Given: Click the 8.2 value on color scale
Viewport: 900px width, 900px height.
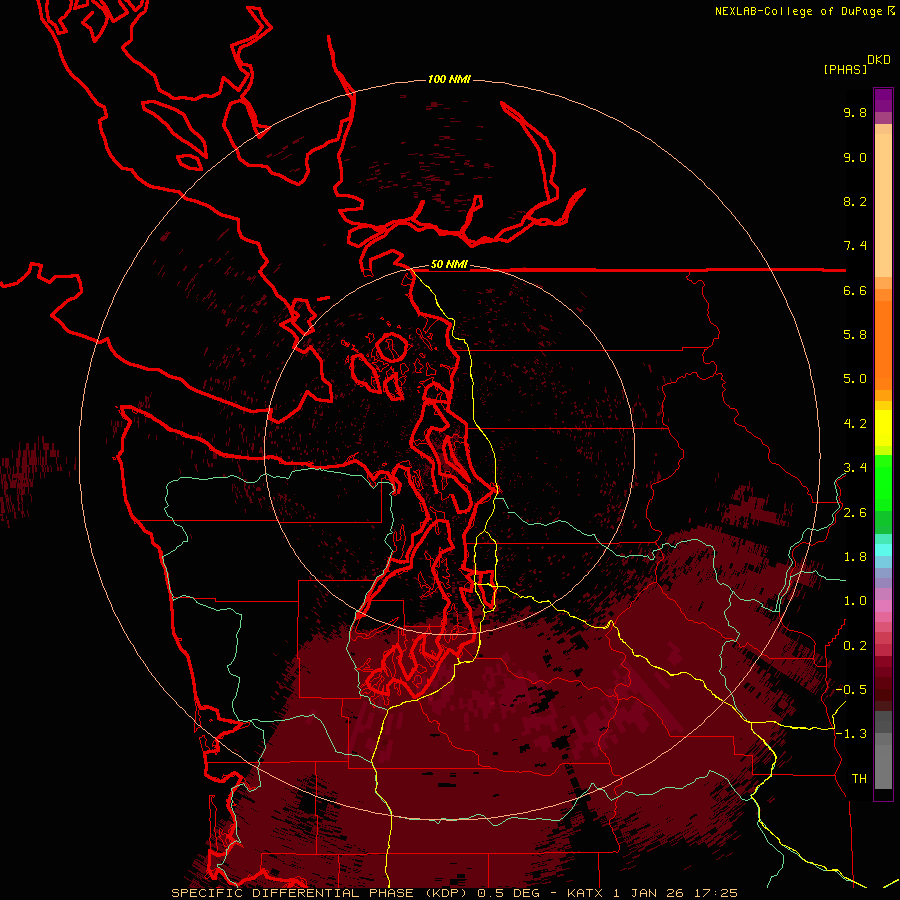Looking at the screenshot, I should (855, 201).
